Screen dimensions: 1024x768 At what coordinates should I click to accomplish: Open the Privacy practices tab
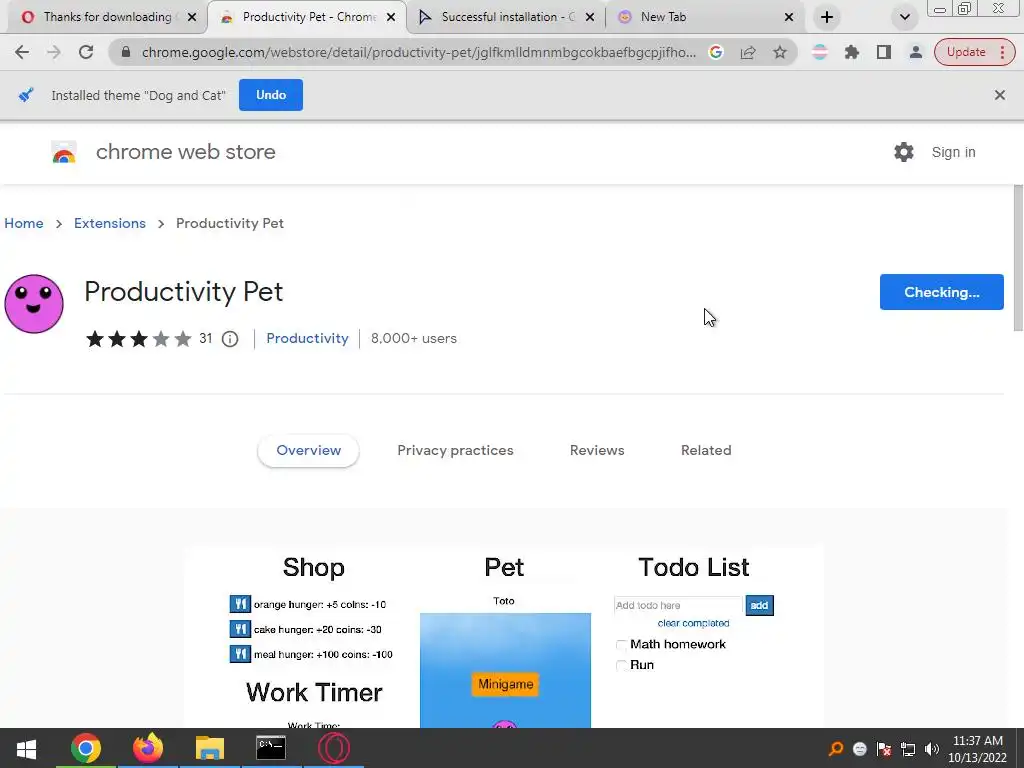tap(455, 451)
